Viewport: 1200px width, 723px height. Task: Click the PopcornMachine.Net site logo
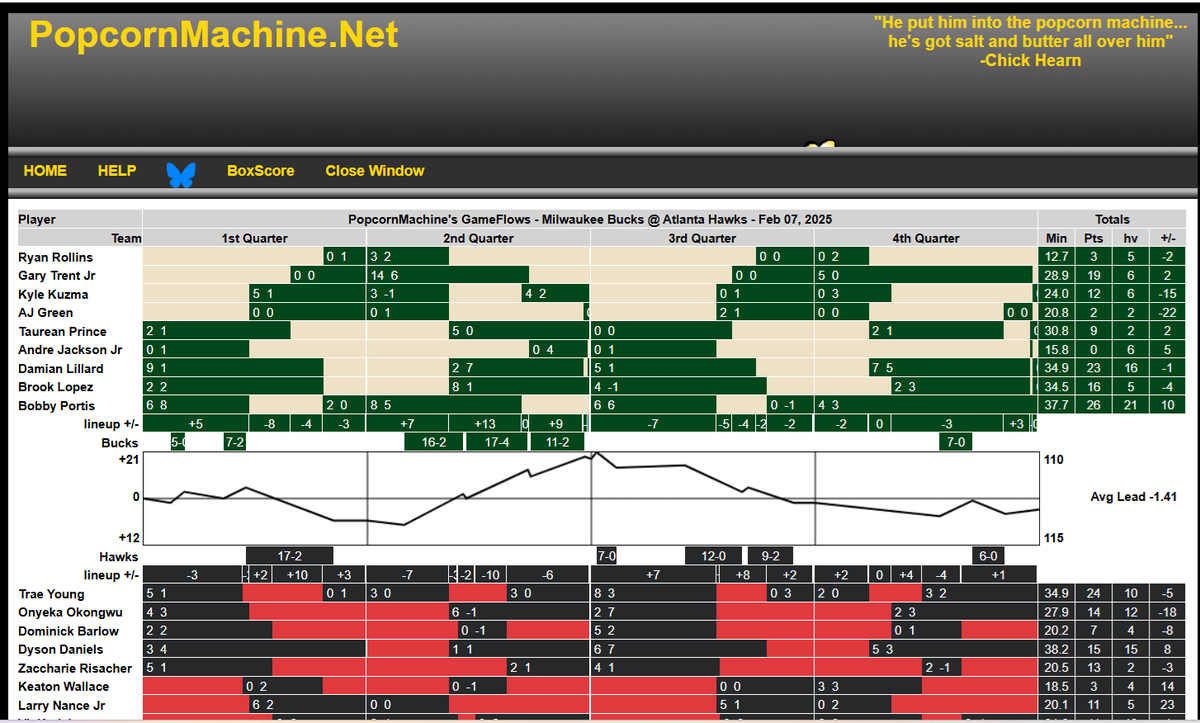(214, 34)
